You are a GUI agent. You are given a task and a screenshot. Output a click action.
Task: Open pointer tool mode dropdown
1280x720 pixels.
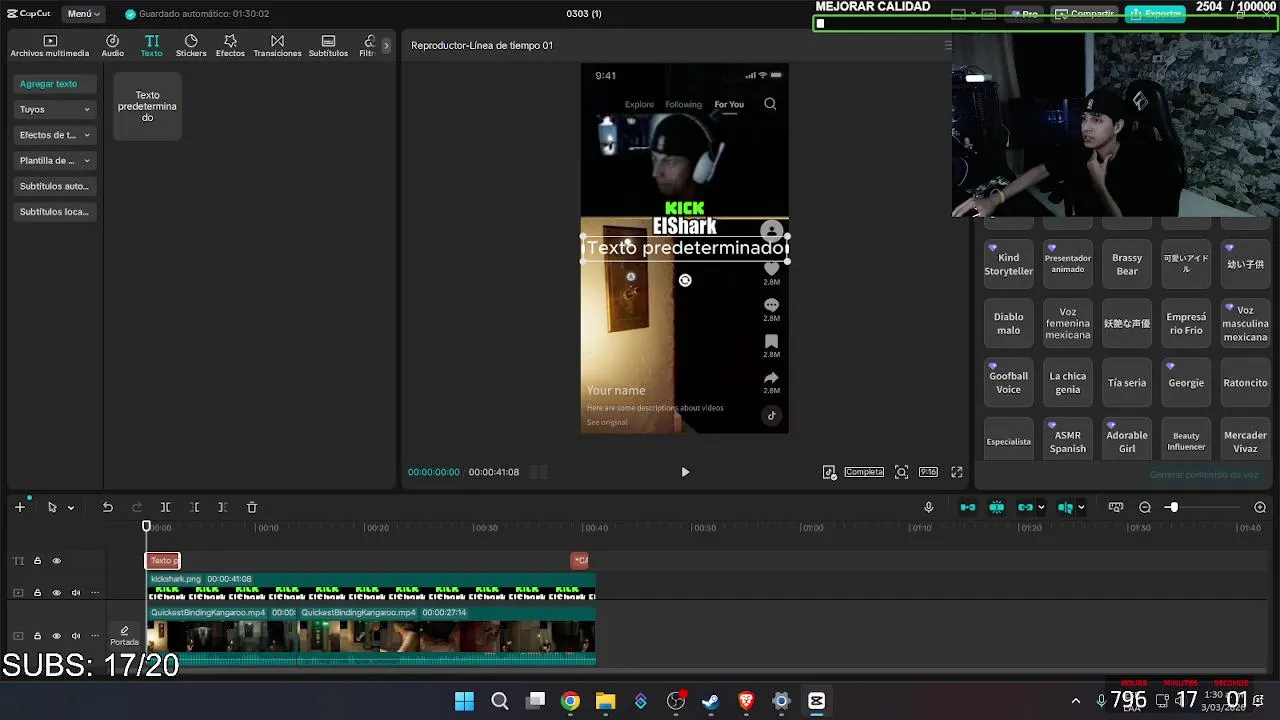[x=71, y=508]
